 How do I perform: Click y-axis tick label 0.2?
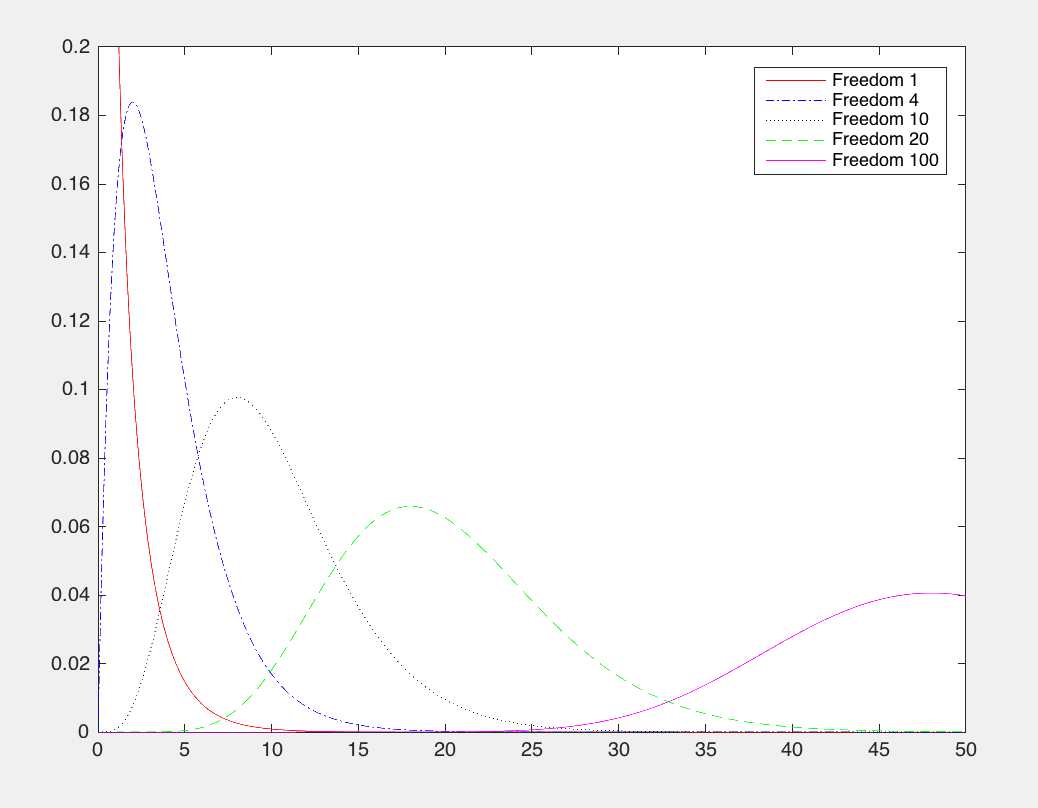click(75, 47)
